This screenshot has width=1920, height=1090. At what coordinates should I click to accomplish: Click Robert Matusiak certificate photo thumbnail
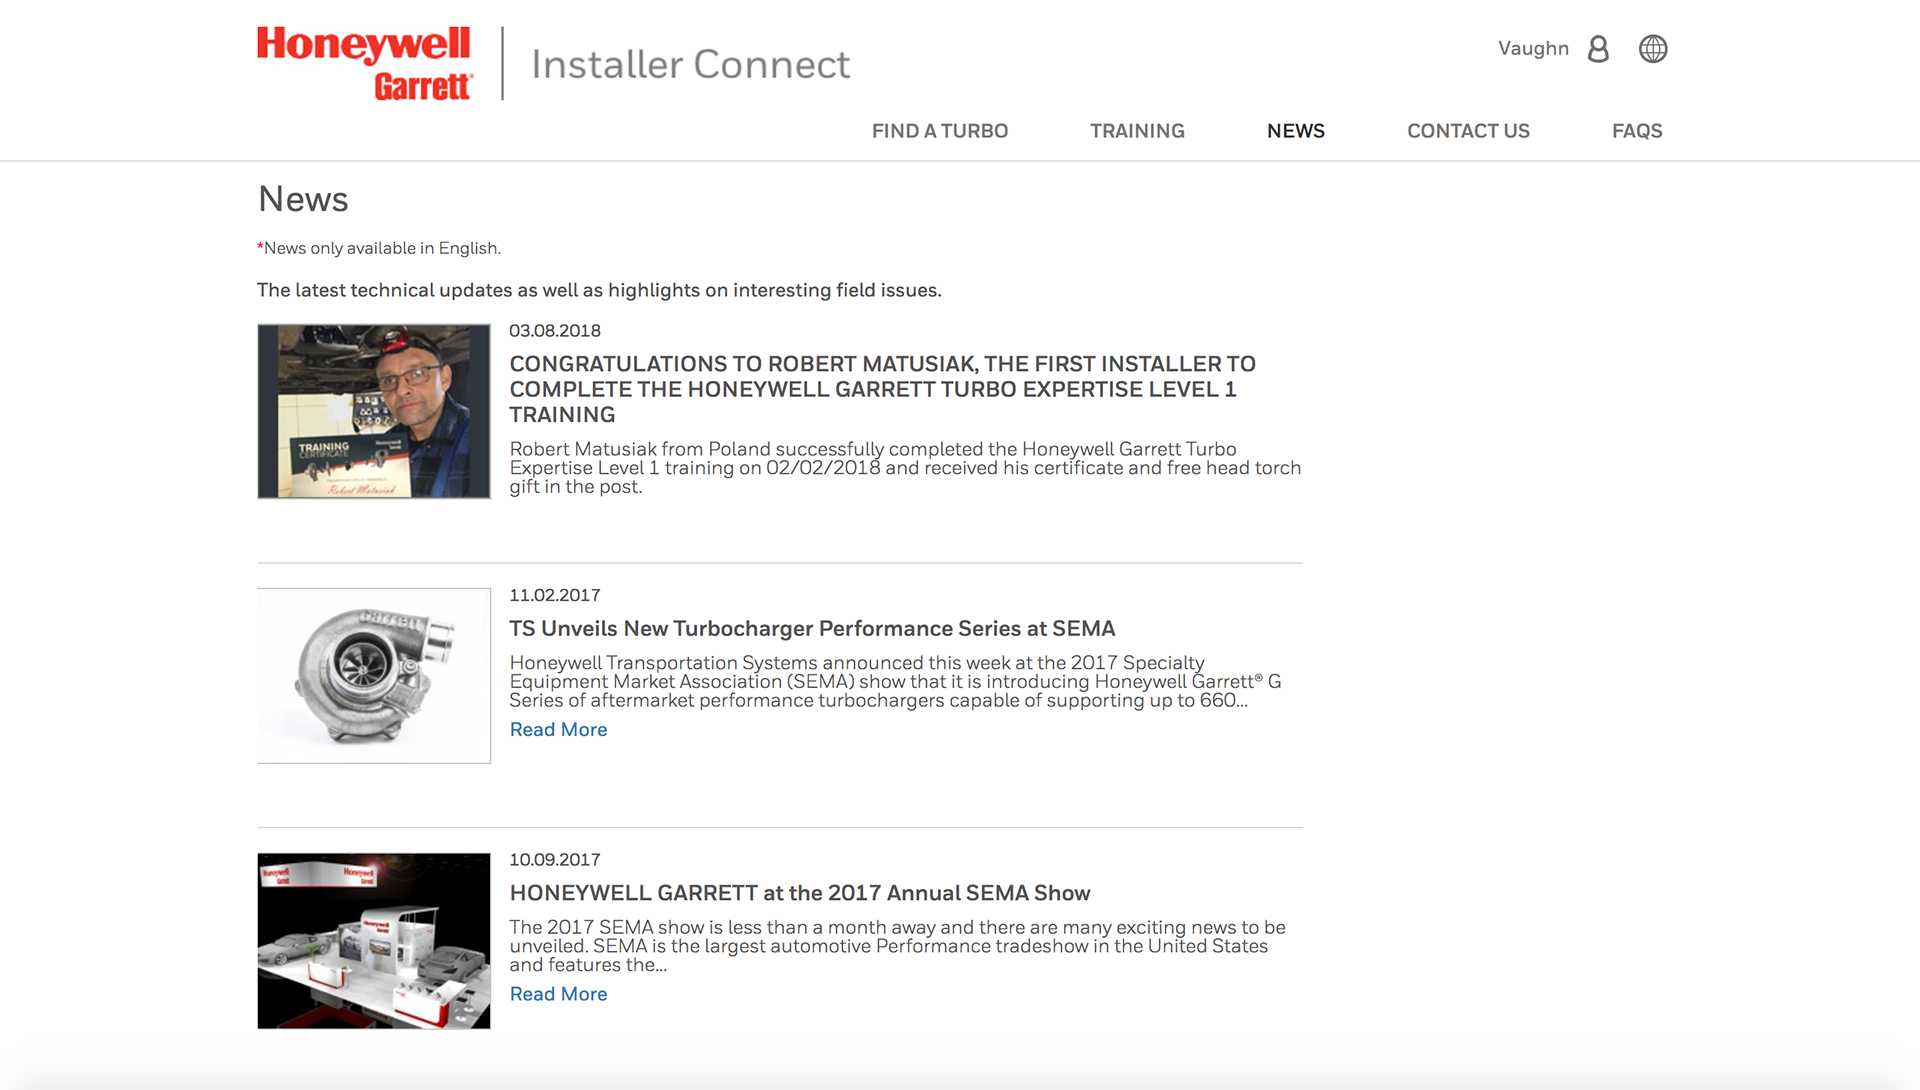click(x=374, y=411)
